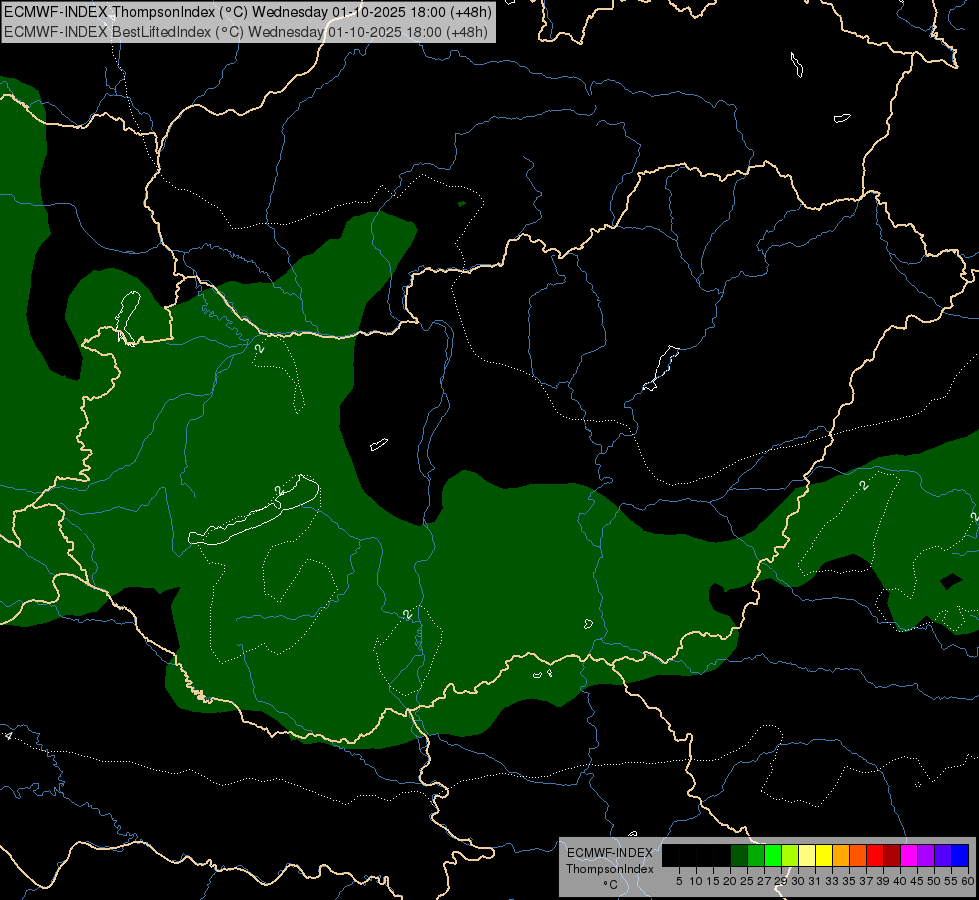Click the ECMWF-INDEX text inside the legend box
This screenshot has width=979, height=900.
(609, 853)
